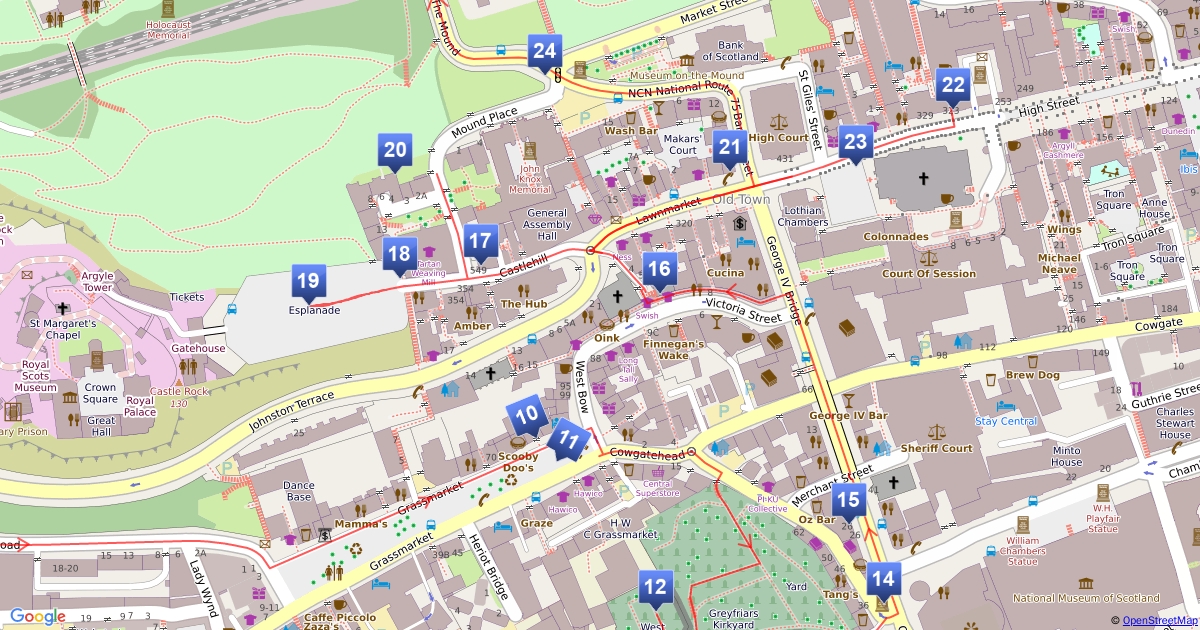Click marker 16 near Victoria Street
1200x630 pixels.
coord(659,269)
